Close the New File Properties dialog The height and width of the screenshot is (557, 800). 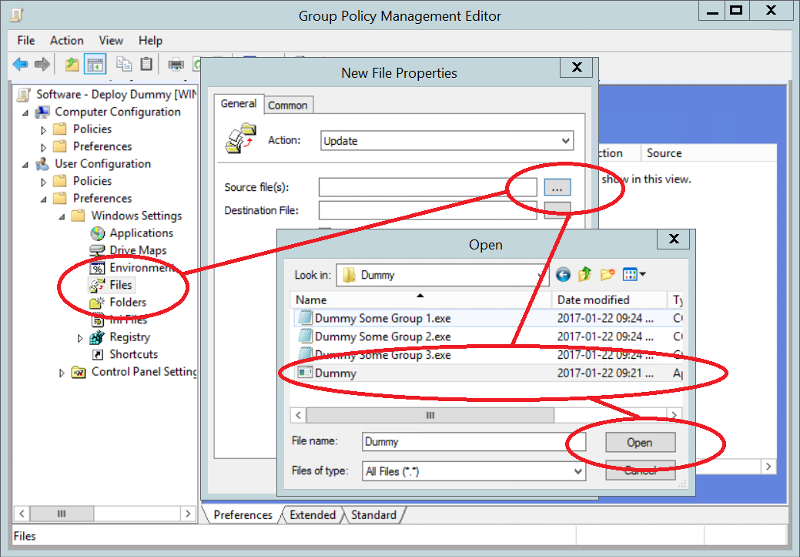(577, 67)
